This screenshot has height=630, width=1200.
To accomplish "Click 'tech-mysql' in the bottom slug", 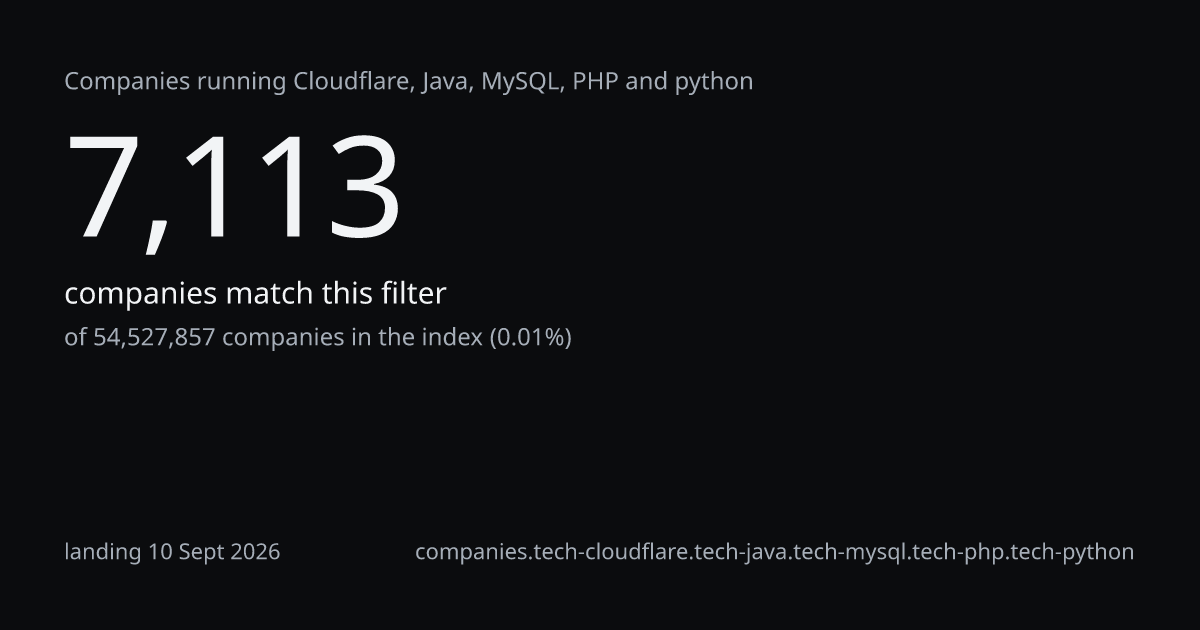I will 850,552.
